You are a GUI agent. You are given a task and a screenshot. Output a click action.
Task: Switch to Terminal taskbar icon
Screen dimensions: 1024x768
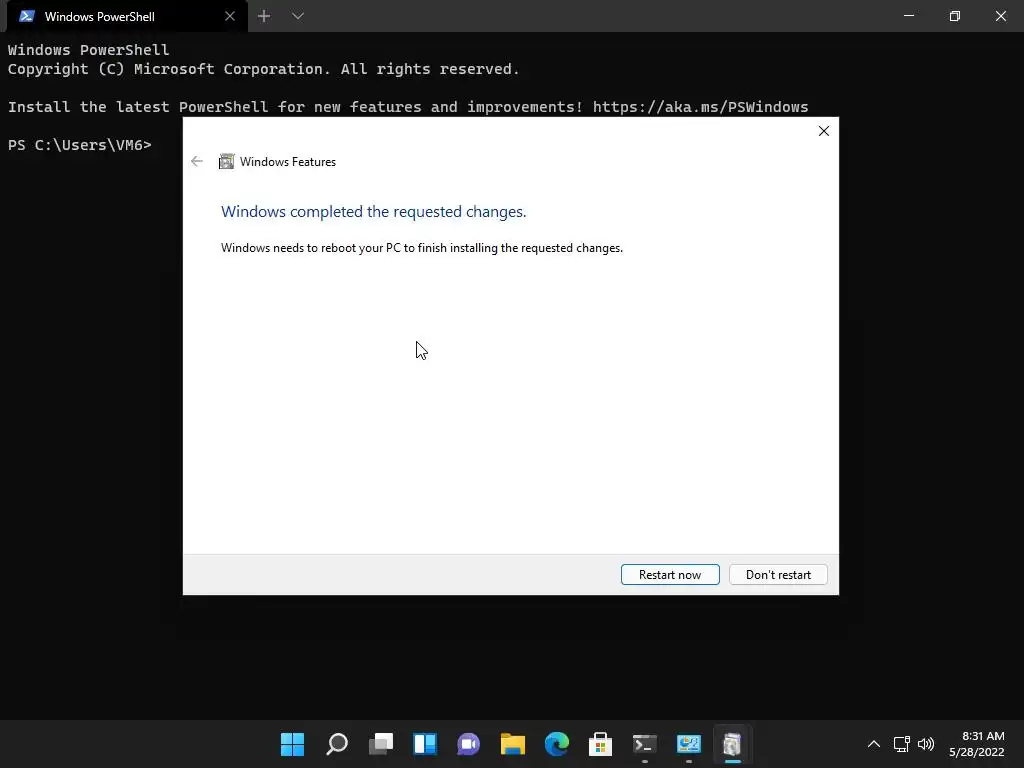pos(645,744)
